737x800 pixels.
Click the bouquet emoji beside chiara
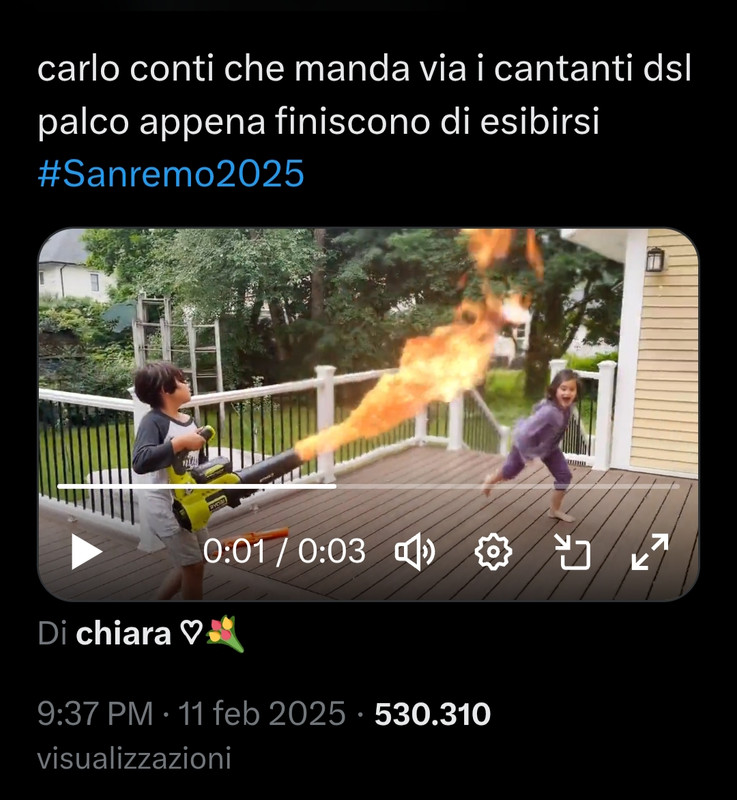tap(225, 634)
